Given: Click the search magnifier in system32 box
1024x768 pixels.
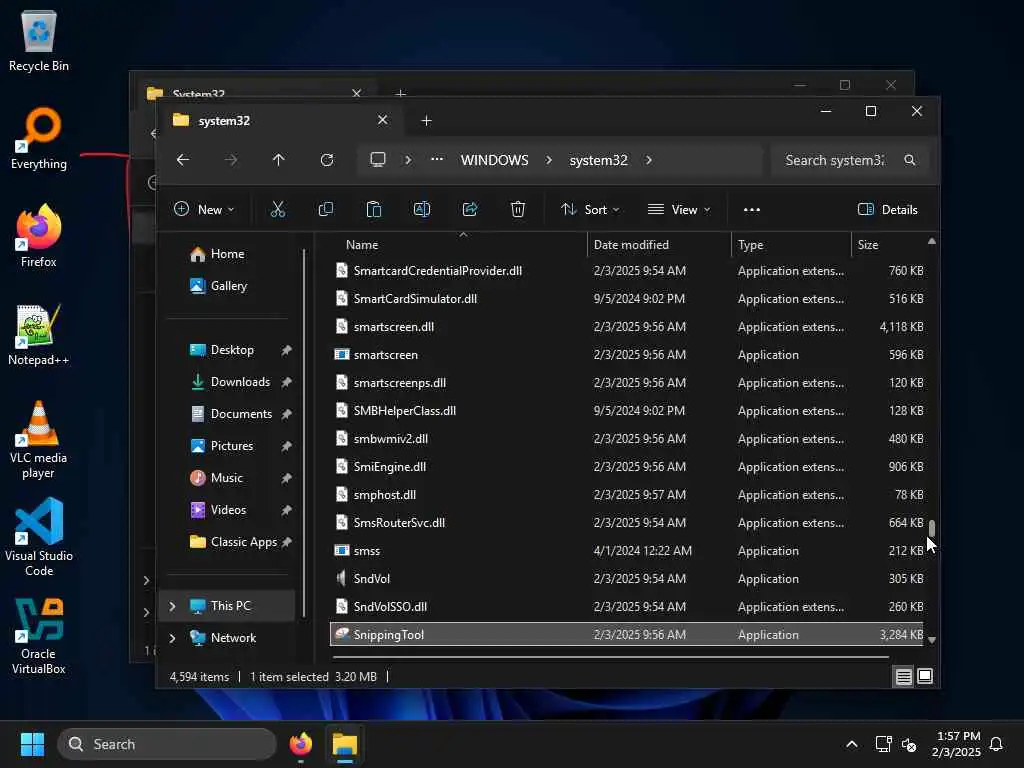Looking at the screenshot, I should click(x=909, y=160).
